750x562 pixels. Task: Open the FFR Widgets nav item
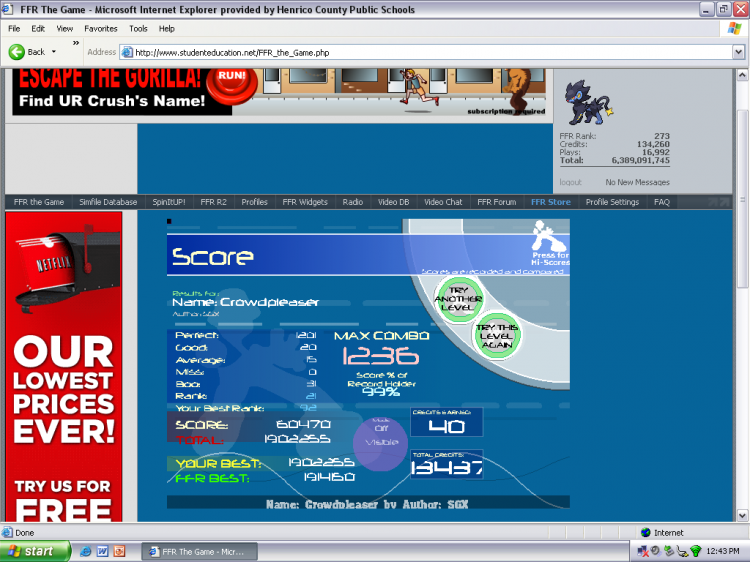pyautogui.click(x=305, y=202)
